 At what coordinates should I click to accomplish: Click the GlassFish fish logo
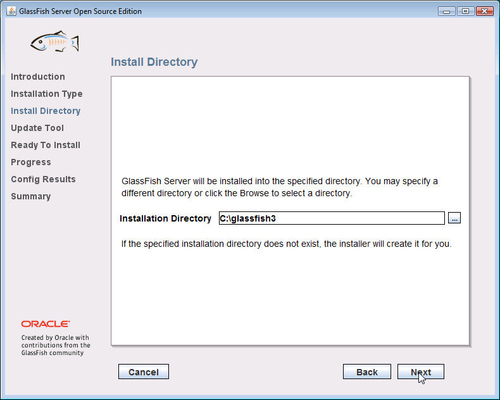[55, 41]
